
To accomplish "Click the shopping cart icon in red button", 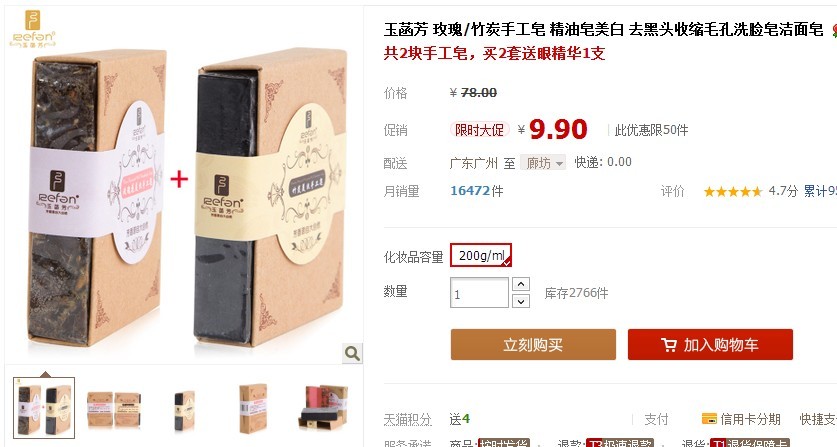I will coord(669,344).
